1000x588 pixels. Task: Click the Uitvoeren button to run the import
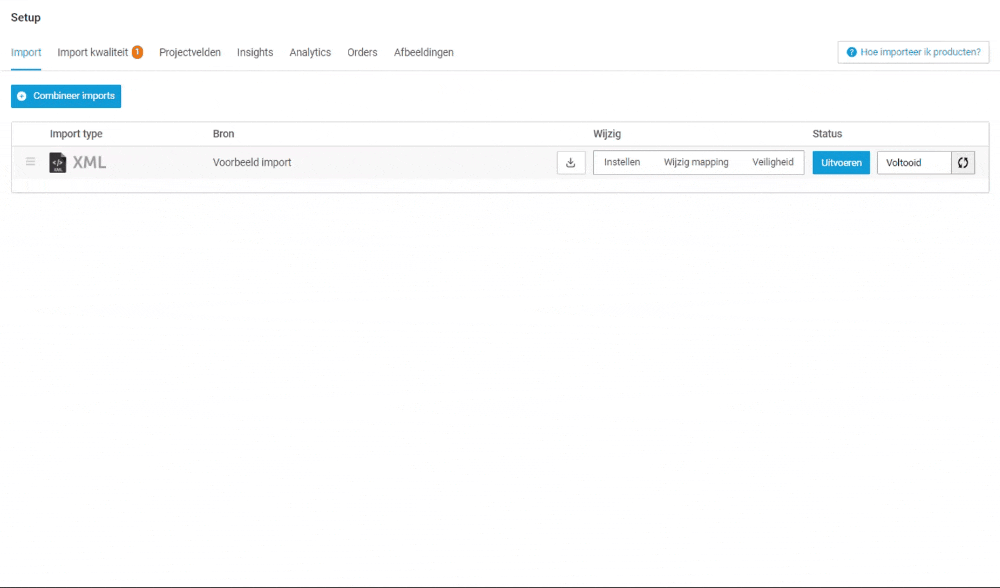coord(841,162)
